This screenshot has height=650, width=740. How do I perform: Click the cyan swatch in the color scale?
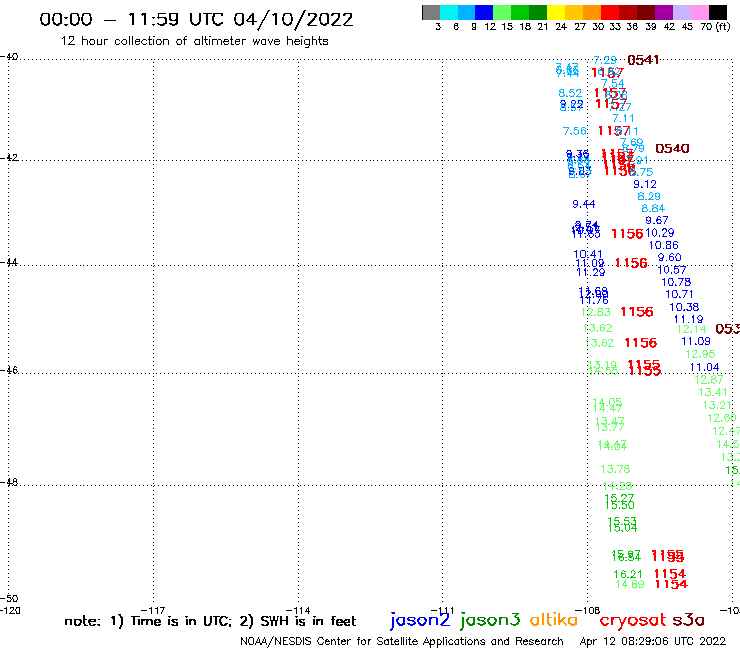pos(448,12)
